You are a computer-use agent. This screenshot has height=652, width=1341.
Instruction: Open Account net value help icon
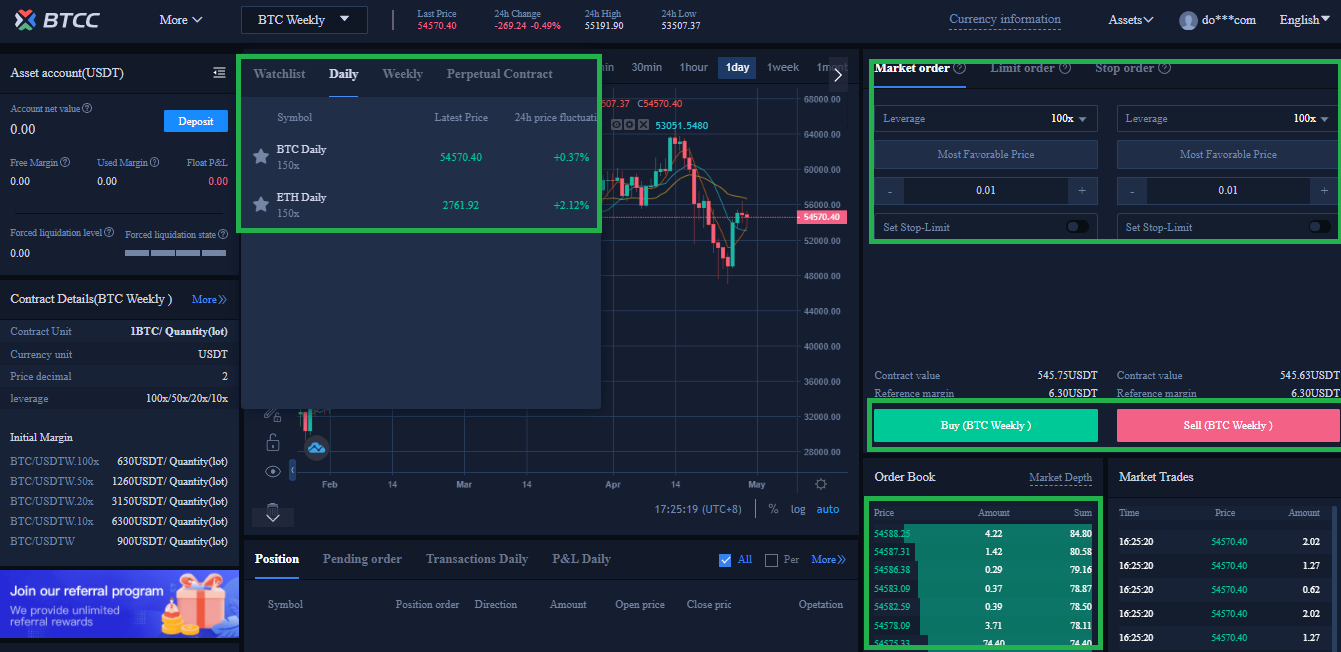[x=87, y=108]
